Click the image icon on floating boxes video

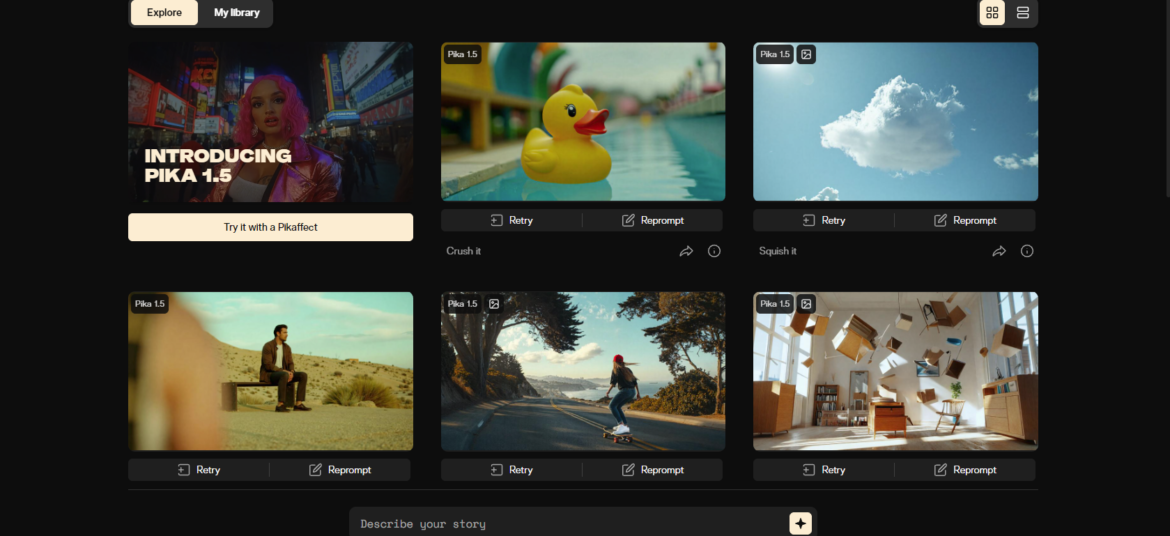tap(806, 304)
